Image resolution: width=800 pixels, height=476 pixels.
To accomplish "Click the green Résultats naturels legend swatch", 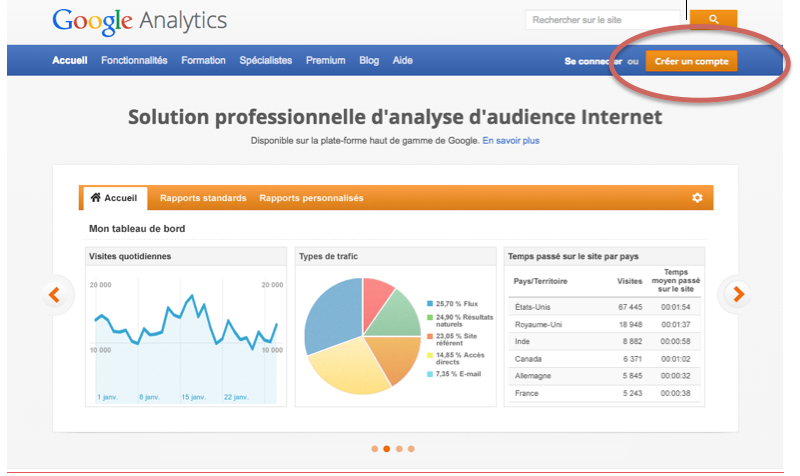I will 430,317.
